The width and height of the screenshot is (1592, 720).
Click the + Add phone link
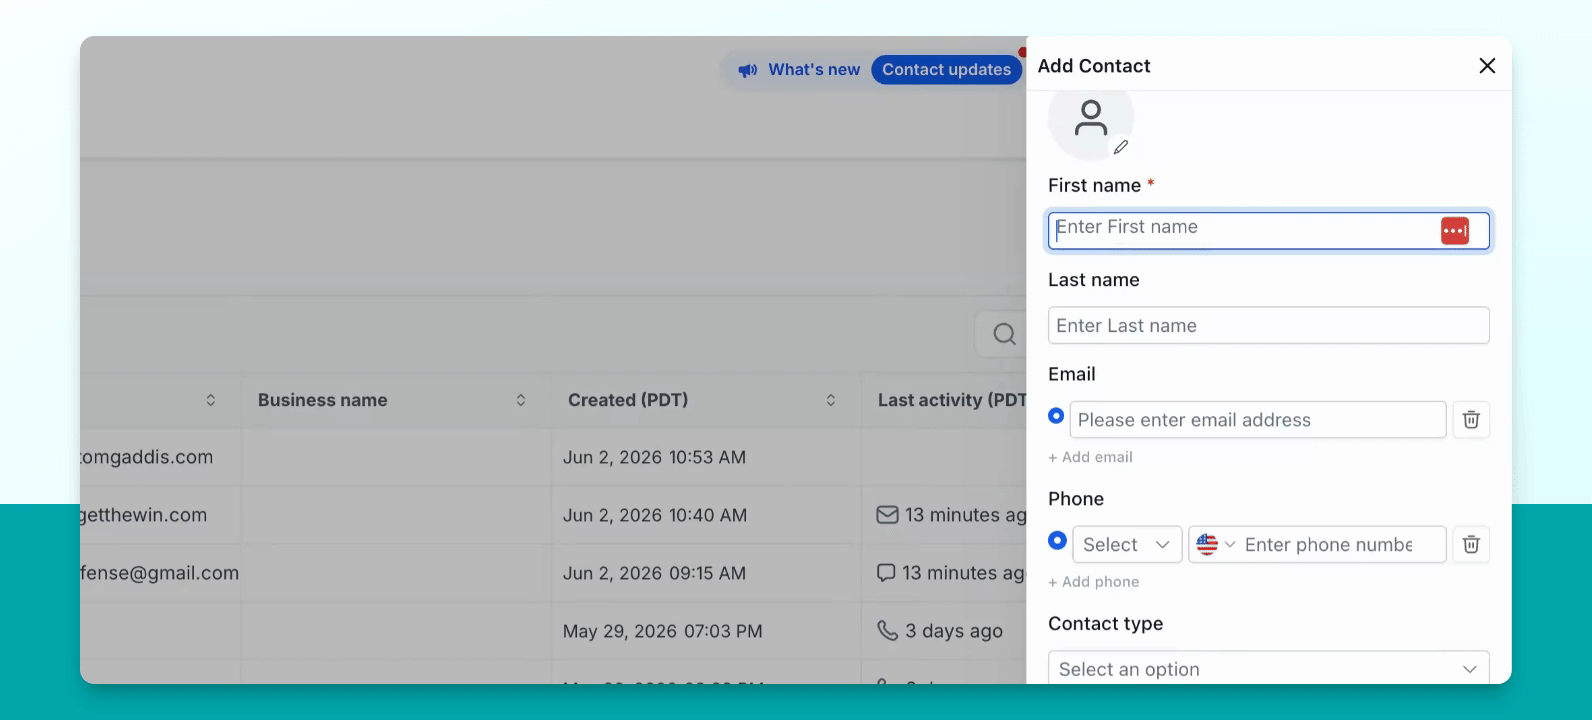[1093, 582]
